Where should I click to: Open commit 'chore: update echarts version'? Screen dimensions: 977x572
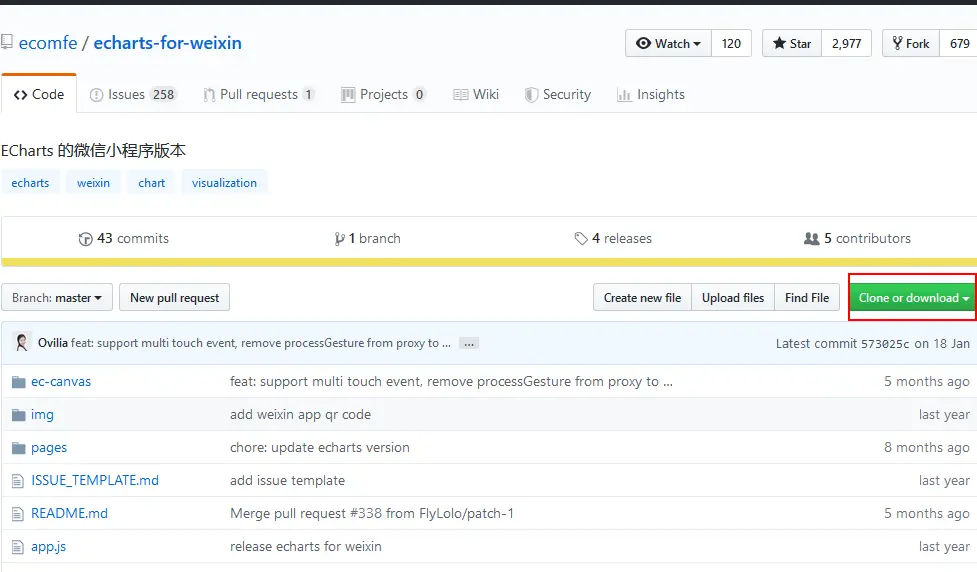pos(320,447)
